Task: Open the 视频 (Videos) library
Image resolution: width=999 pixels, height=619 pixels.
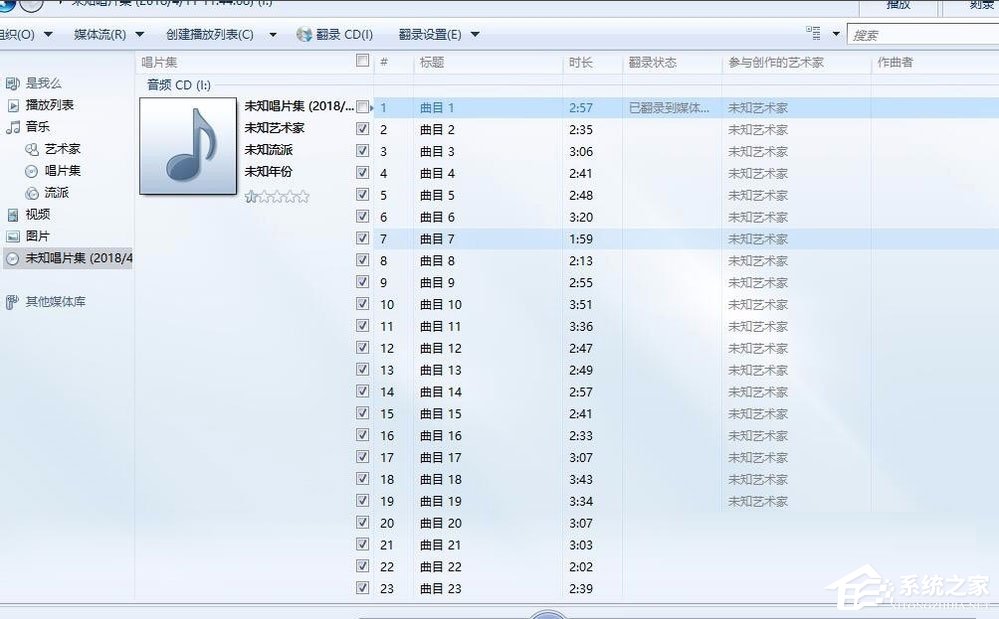Action: click(35, 214)
